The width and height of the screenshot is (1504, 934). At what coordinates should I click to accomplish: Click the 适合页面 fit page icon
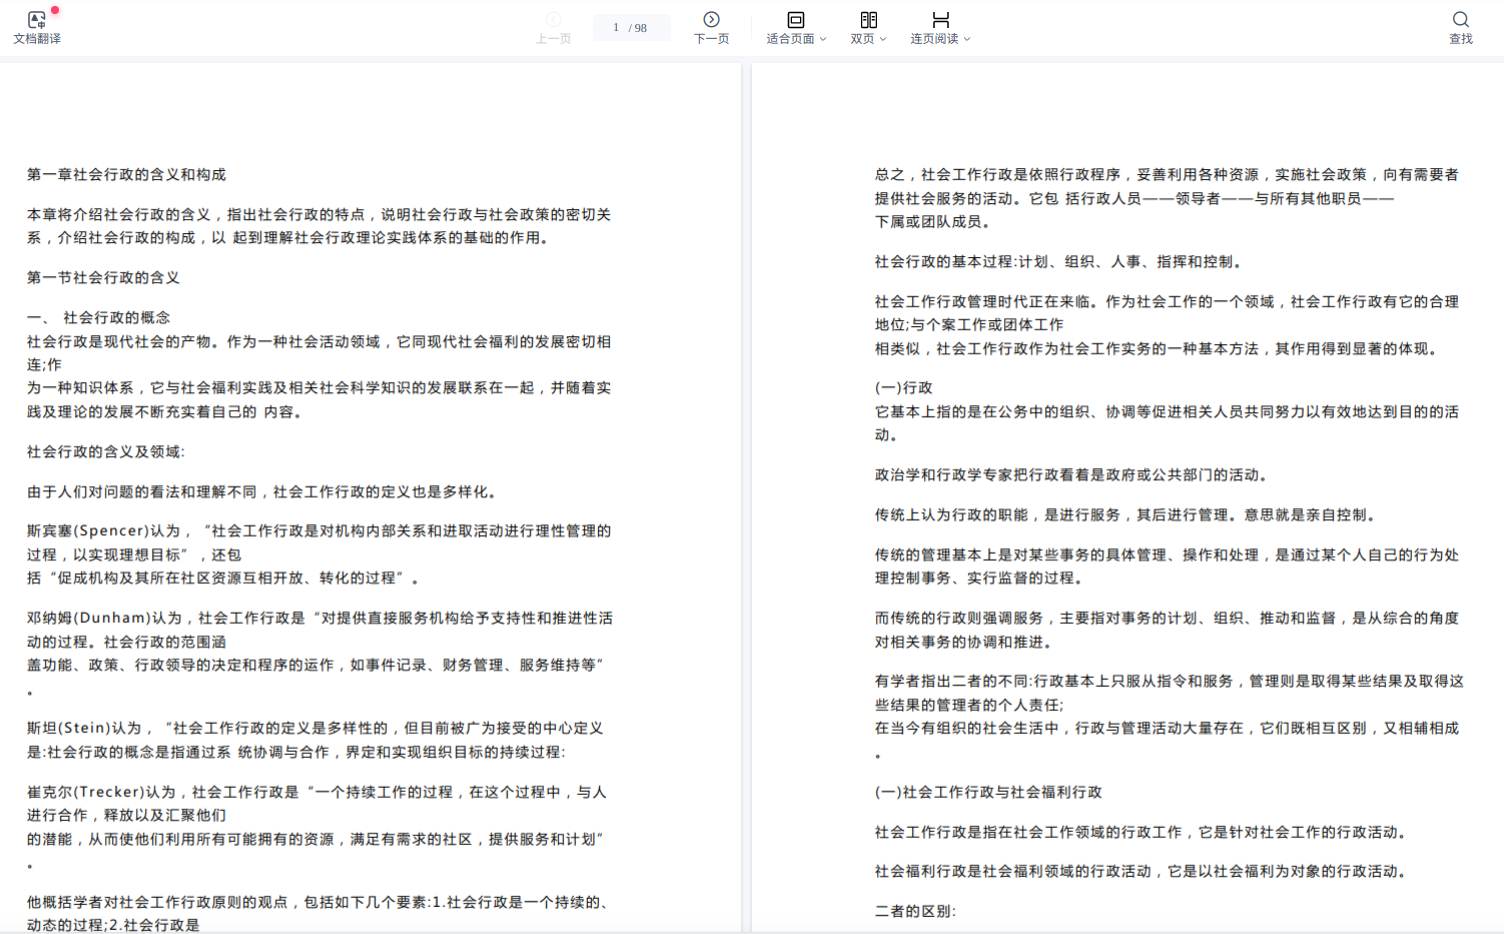[x=795, y=19]
